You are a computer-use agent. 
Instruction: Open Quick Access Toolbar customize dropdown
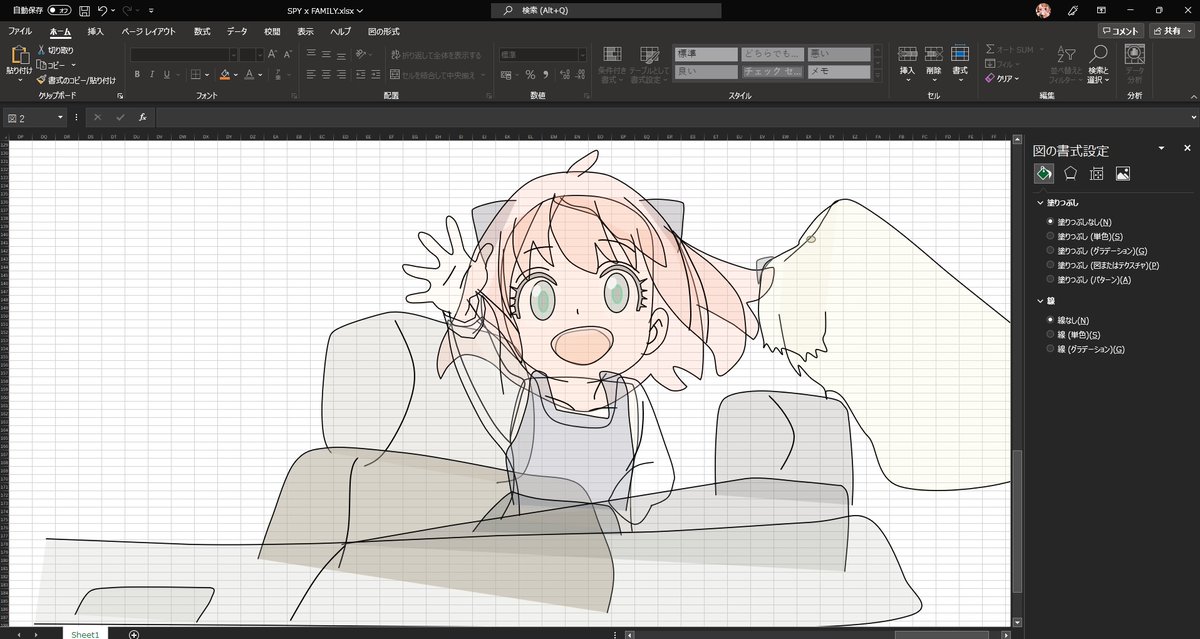point(150,10)
